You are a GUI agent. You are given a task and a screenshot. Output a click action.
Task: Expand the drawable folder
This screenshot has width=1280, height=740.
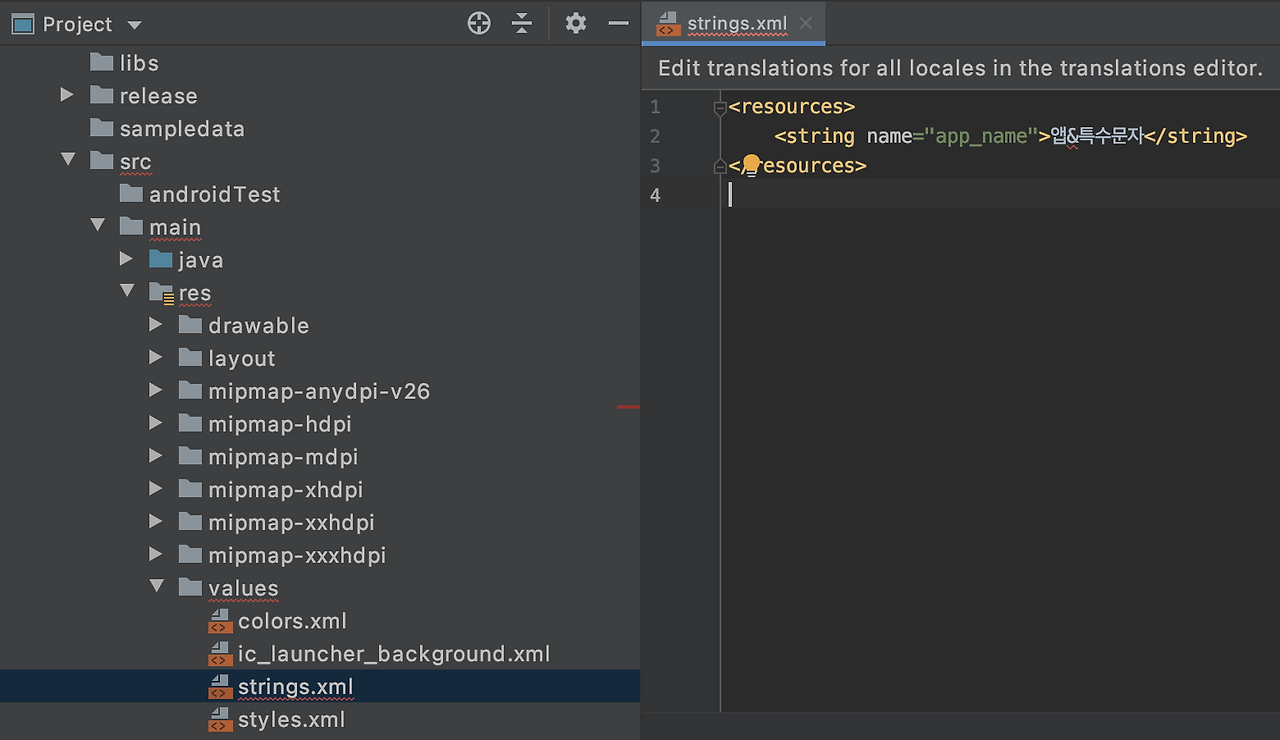(155, 325)
